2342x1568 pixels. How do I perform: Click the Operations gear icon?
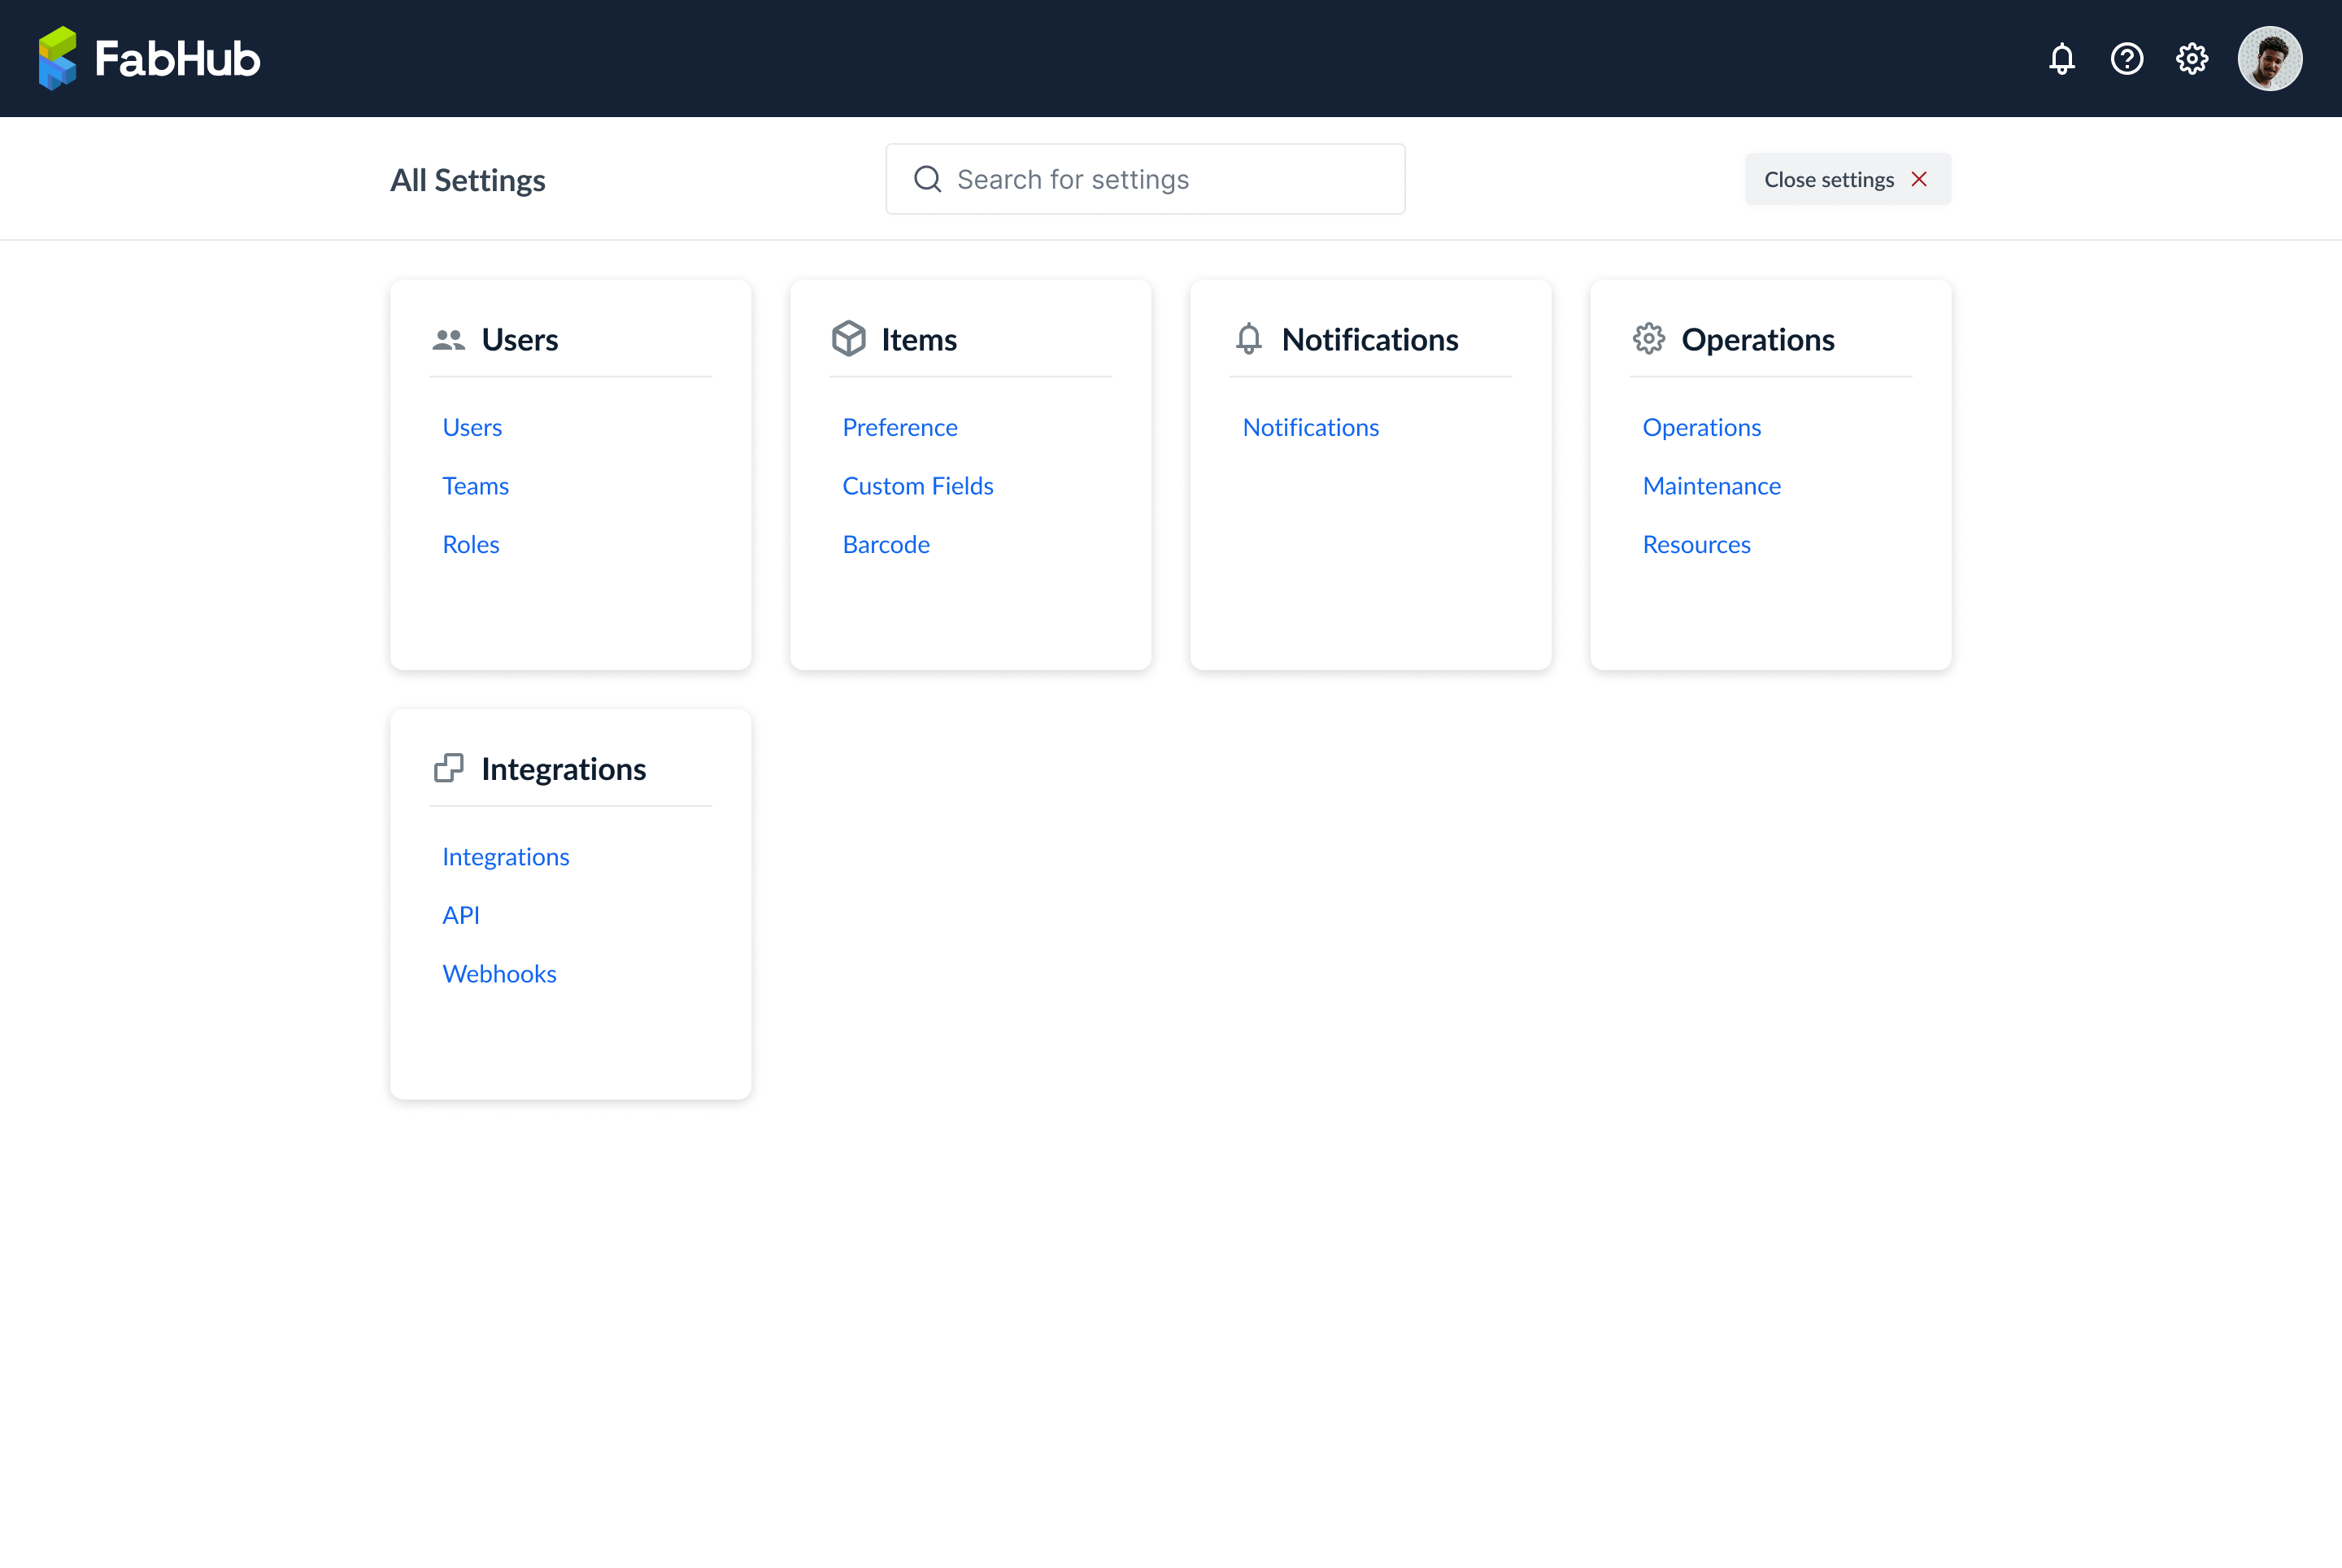(x=1648, y=339)
